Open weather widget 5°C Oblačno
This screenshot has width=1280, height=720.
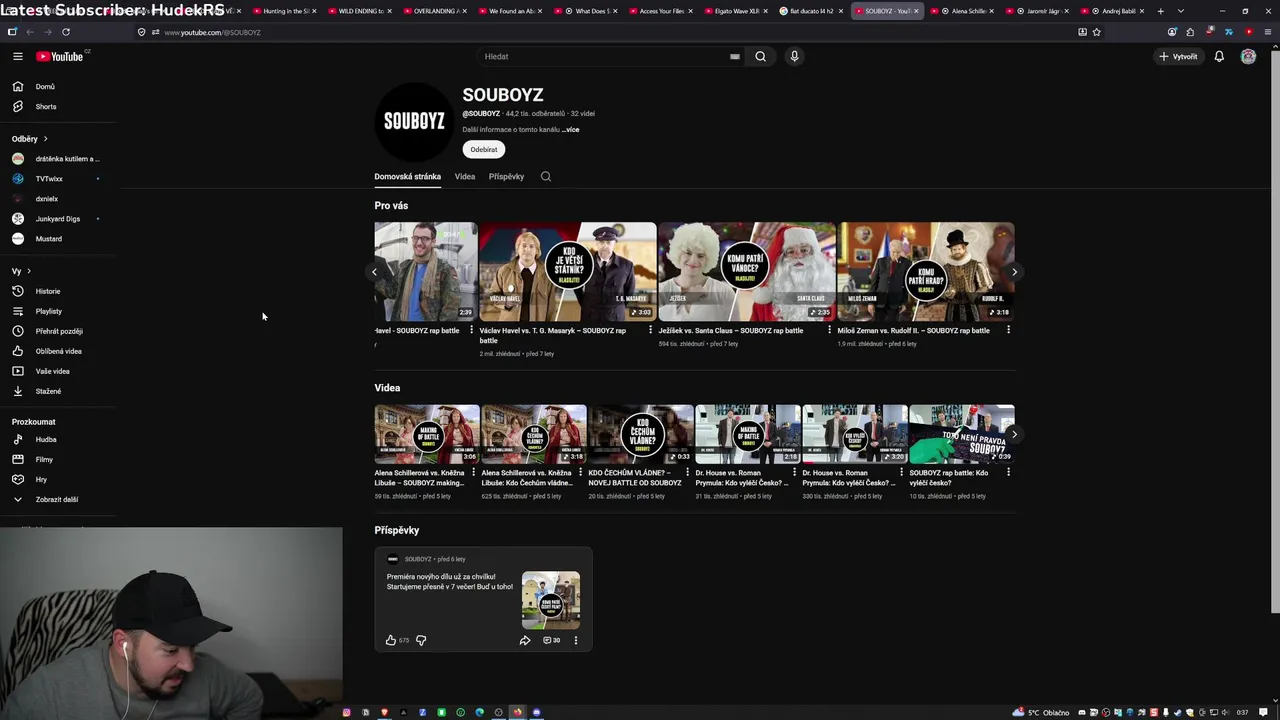tap(1041, 712)
